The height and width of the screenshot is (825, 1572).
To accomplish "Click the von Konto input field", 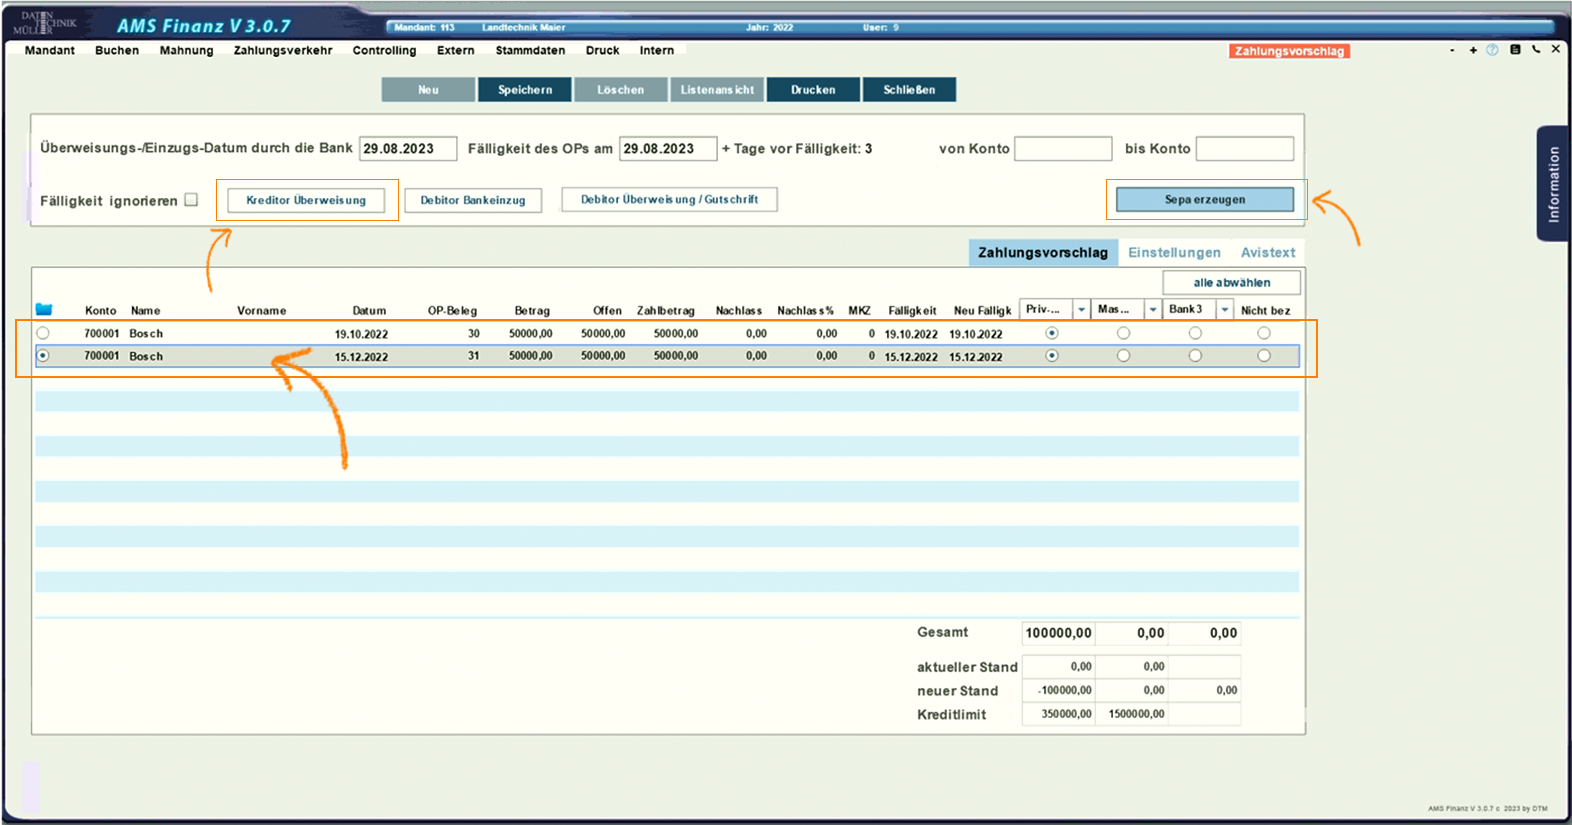I will (x=1063, y=149).
